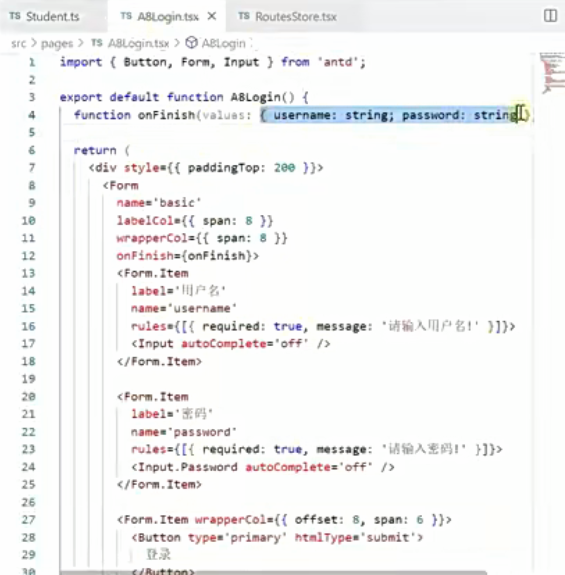Click the '登录' button text on line 29
Image resolution: width=565 pixels, height=575 pixels.
tap(158, 554)
